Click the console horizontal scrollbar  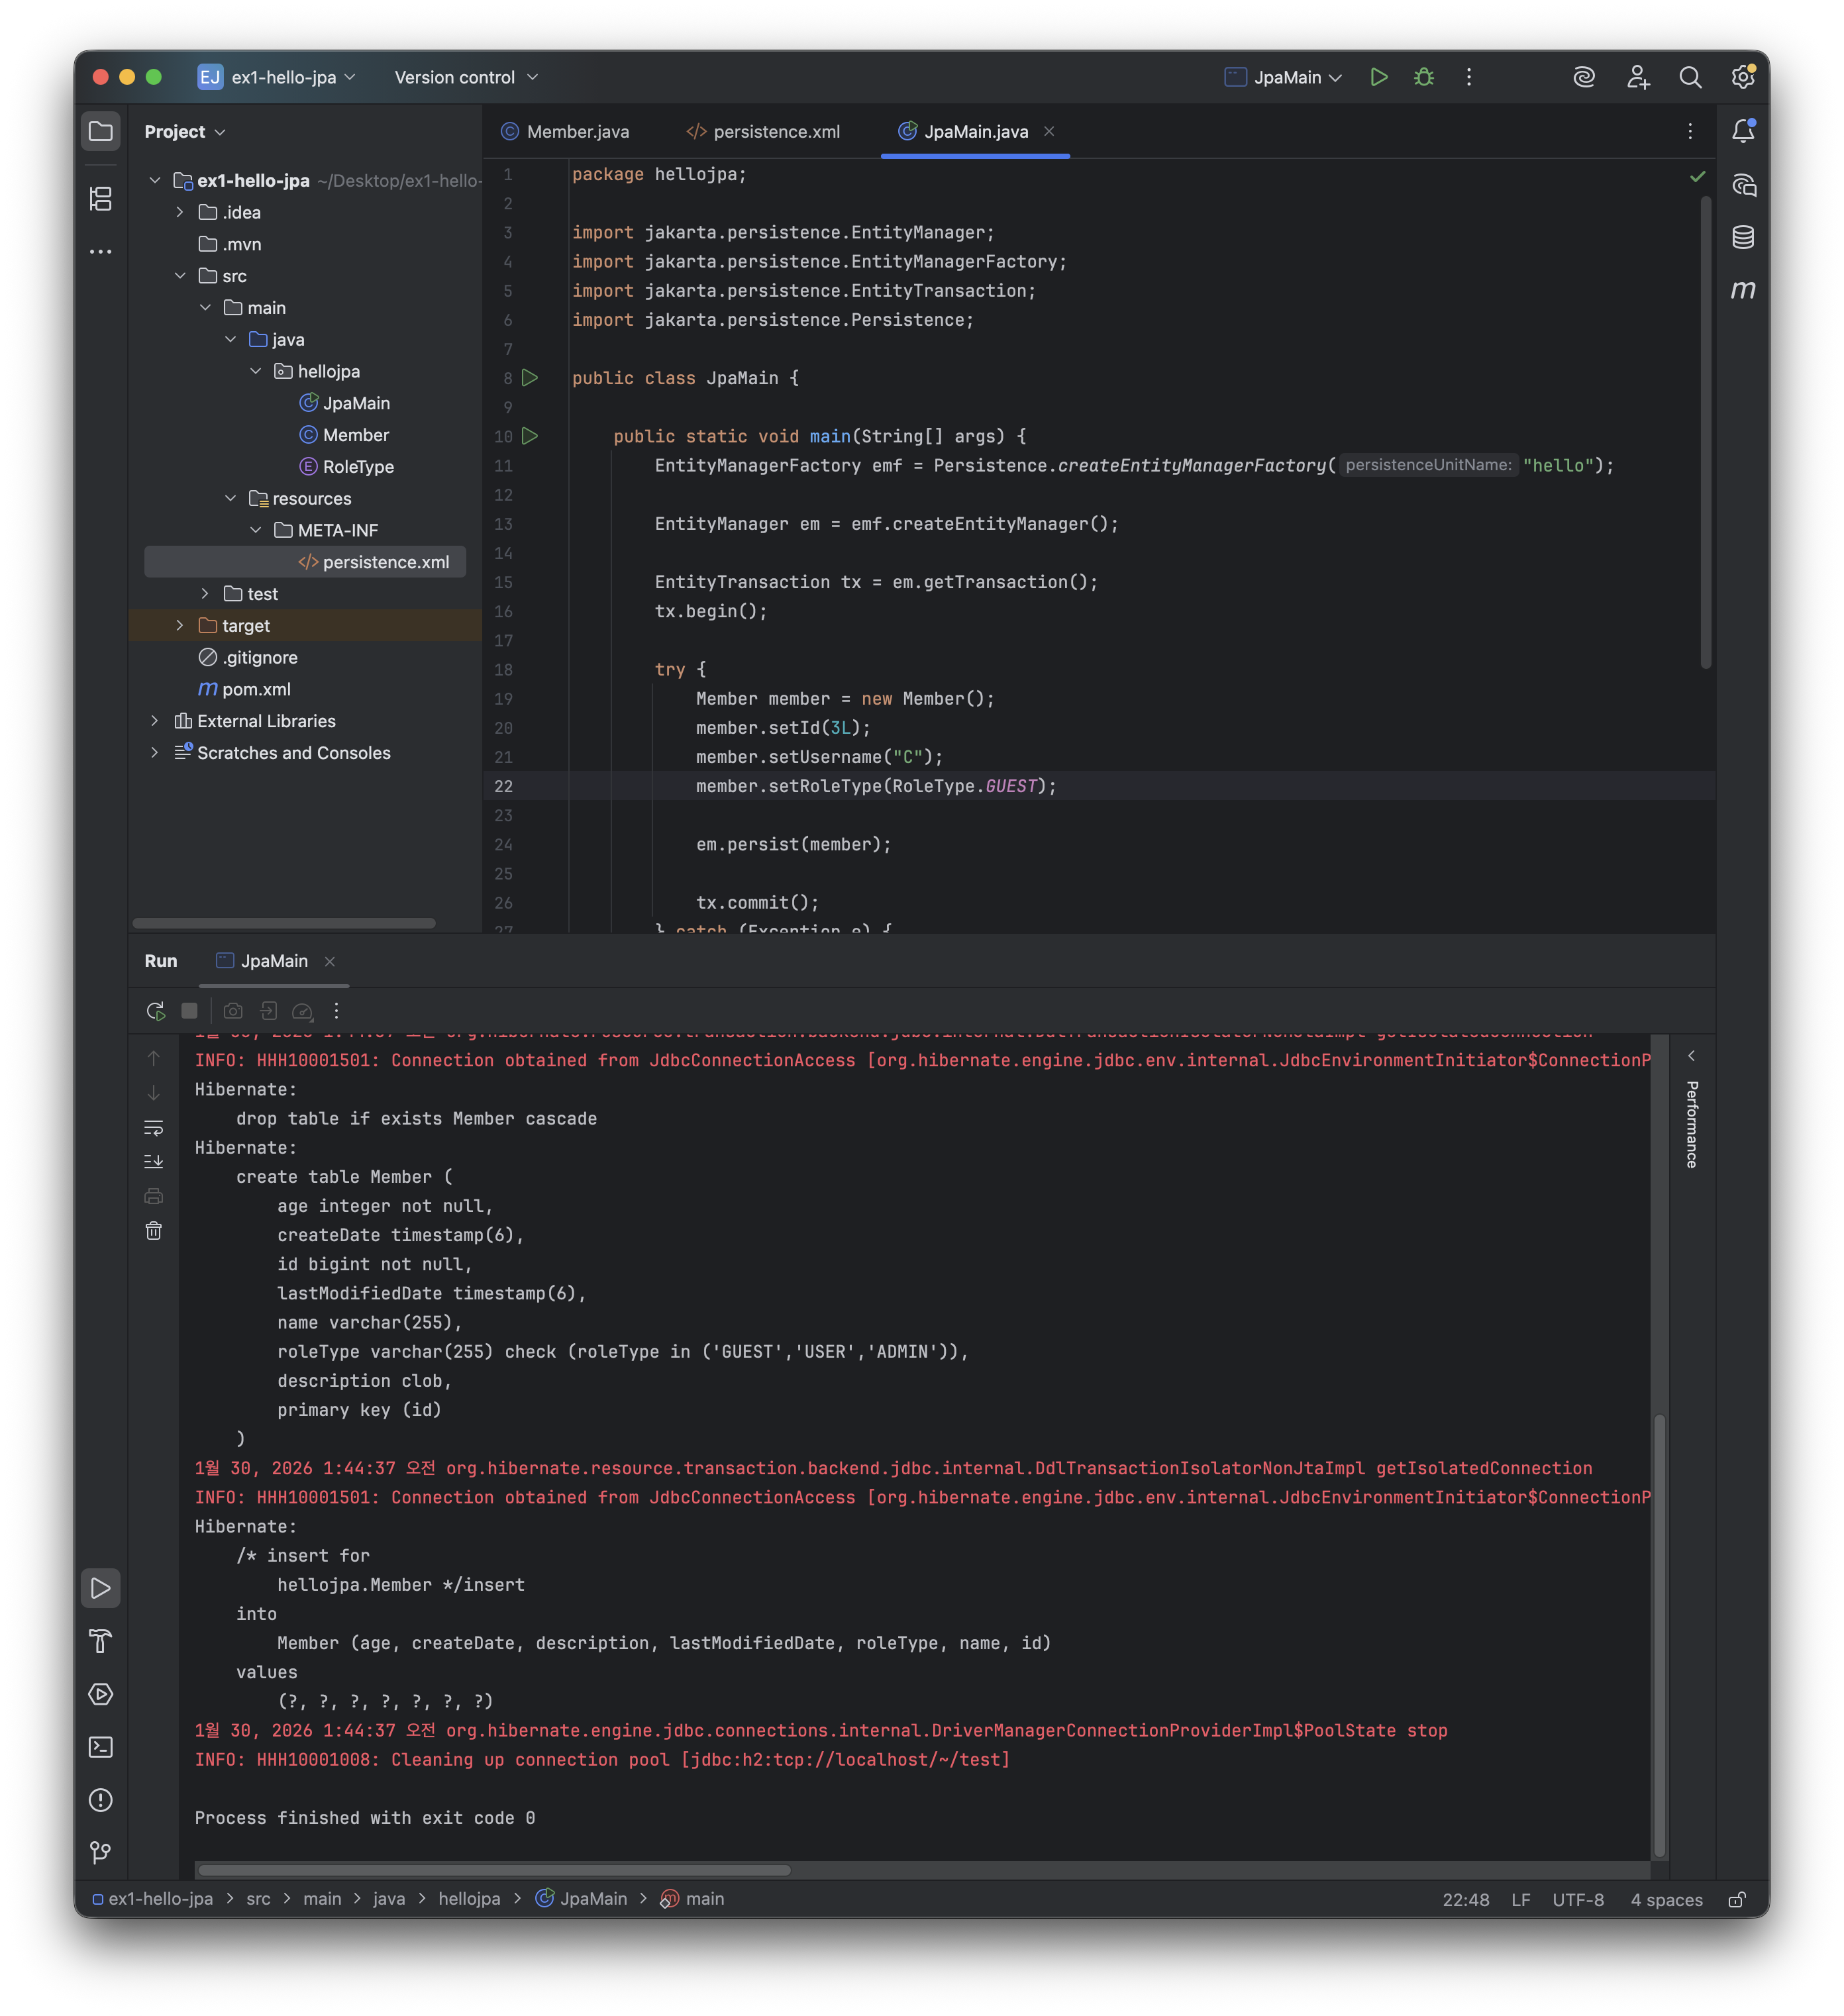(x=494, y=1870)
